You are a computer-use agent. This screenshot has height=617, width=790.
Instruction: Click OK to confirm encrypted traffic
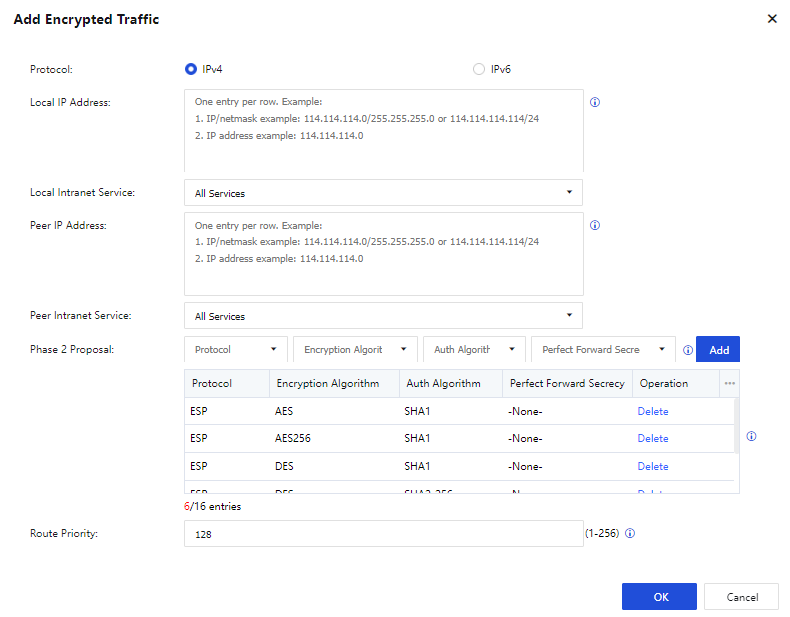(659, 597)
